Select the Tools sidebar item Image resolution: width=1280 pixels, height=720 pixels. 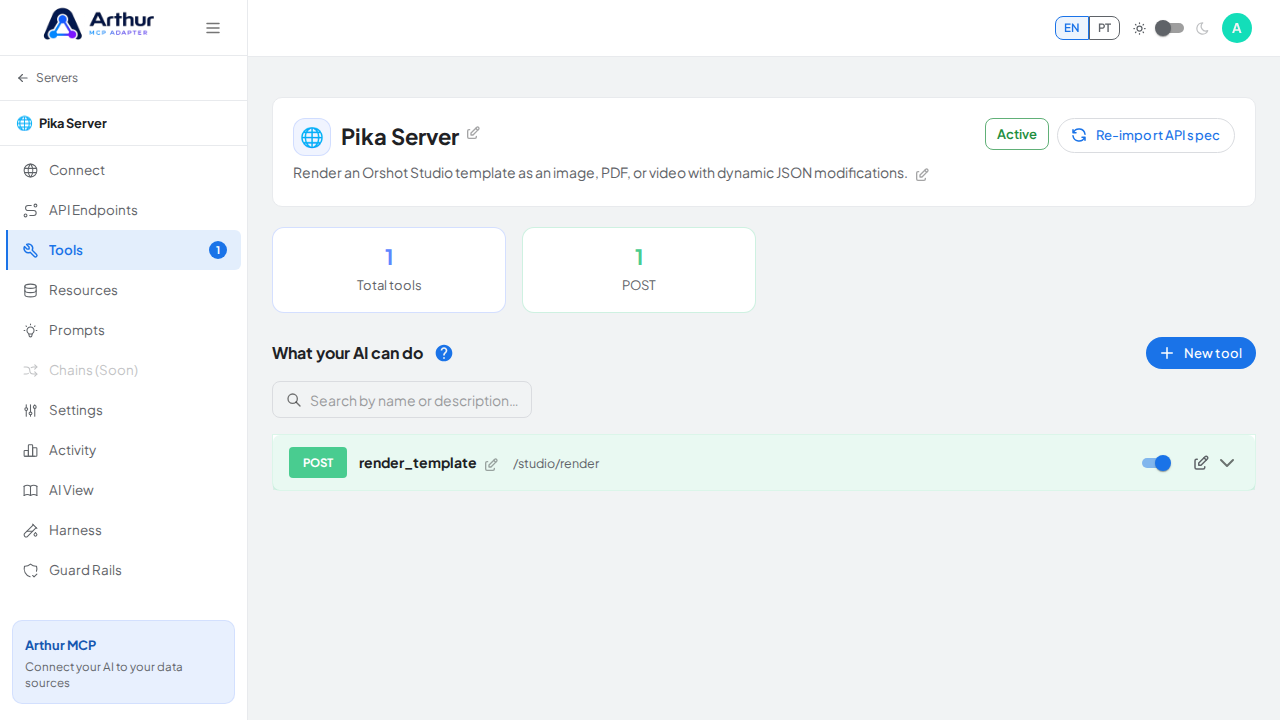click(123, 250)
